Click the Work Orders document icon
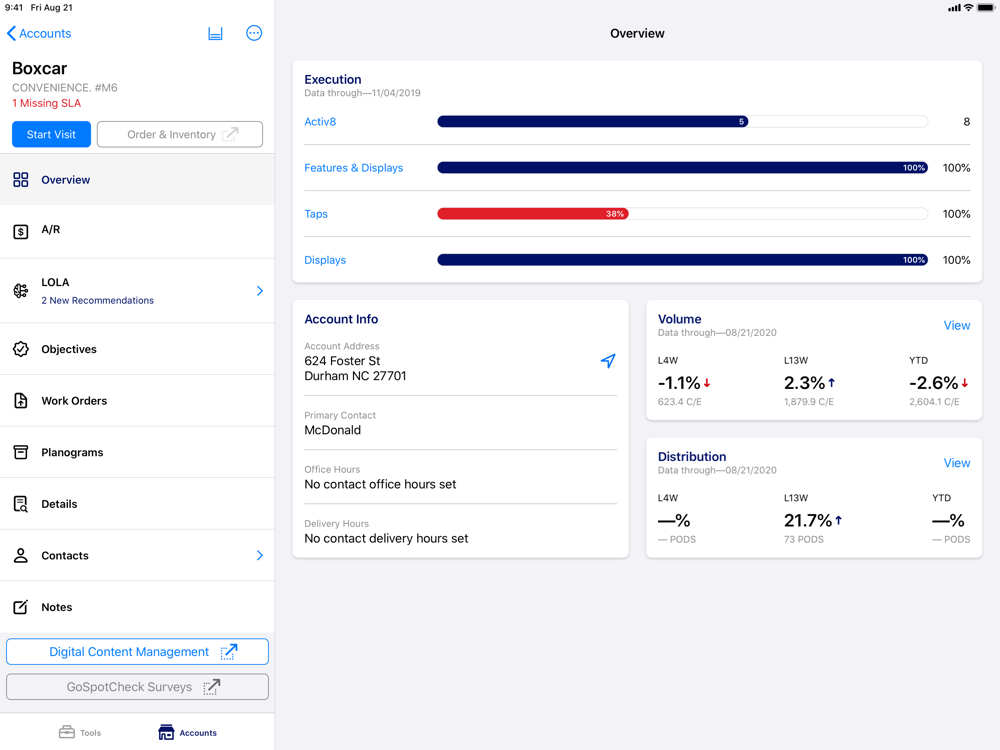The image size is (1000, 750). click(x=21, y=401)
